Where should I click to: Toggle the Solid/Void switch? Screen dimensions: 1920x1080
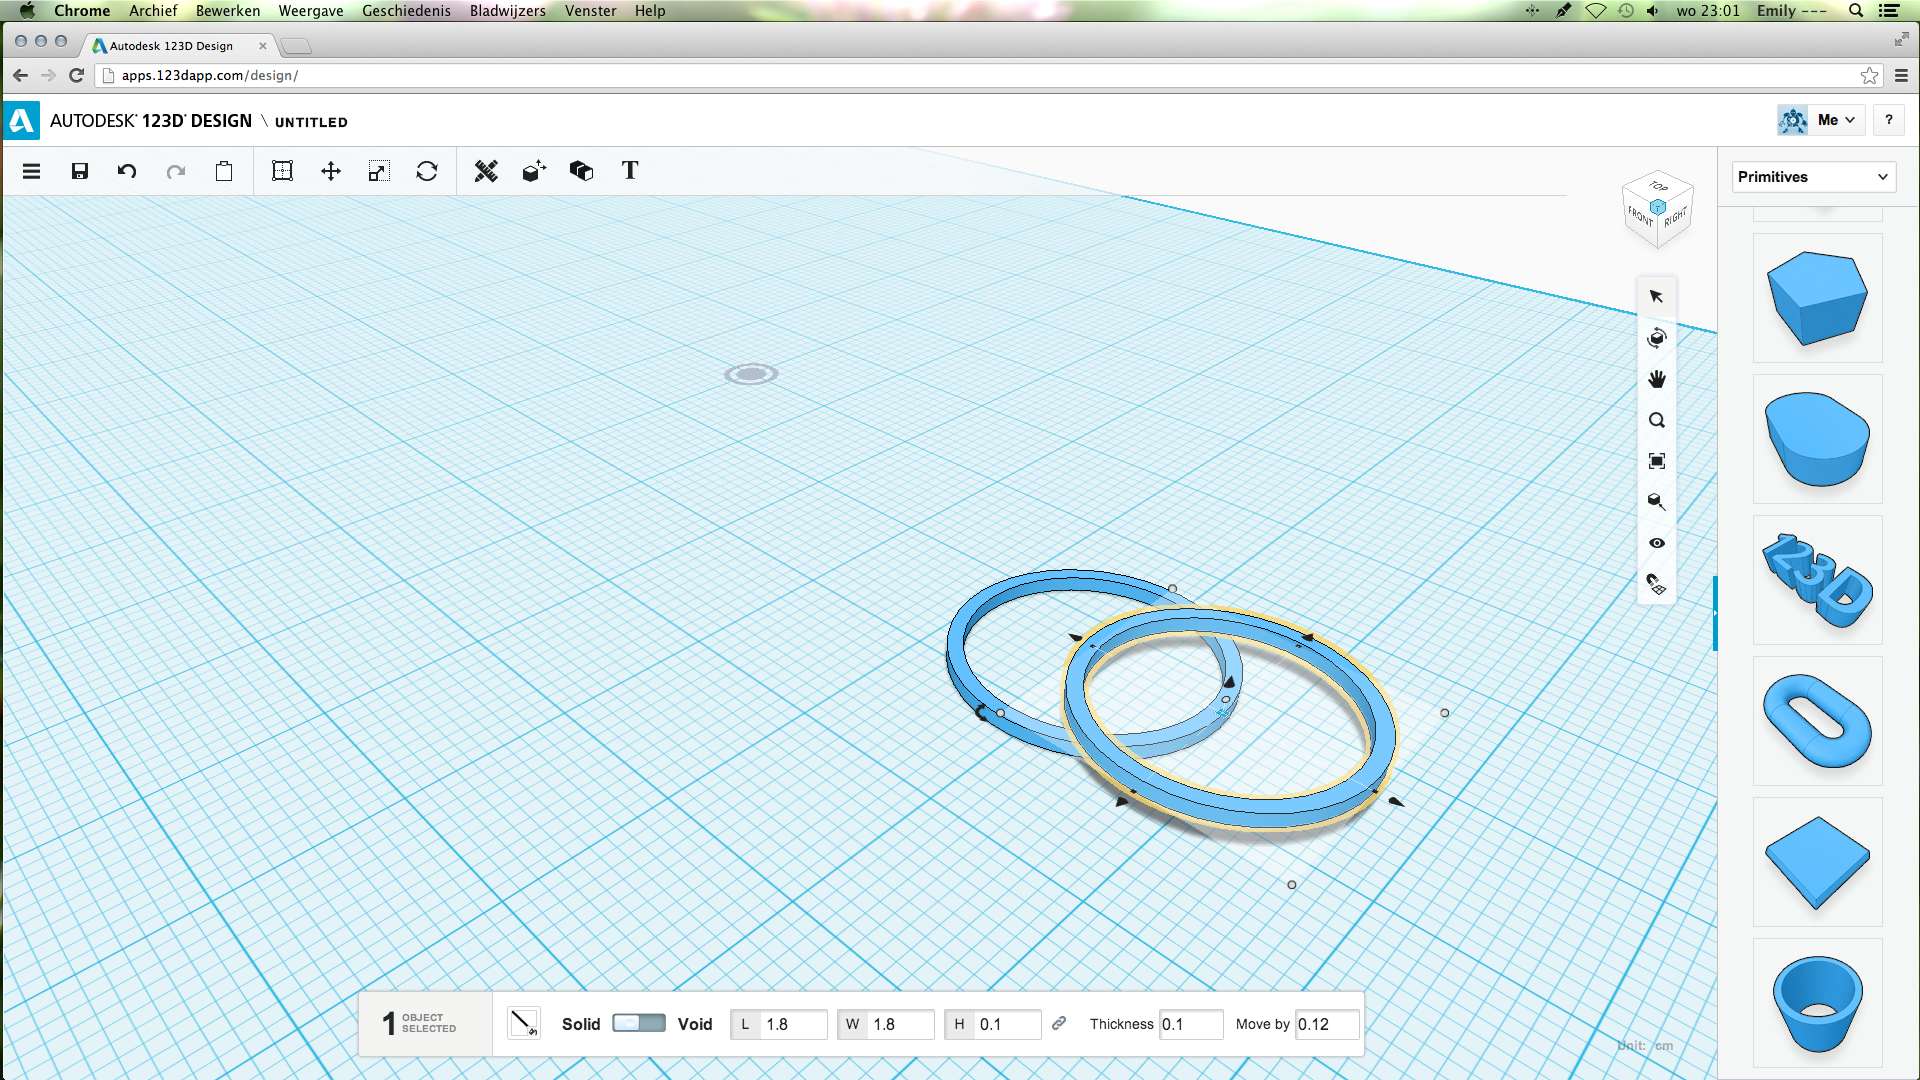(638, 1023)
